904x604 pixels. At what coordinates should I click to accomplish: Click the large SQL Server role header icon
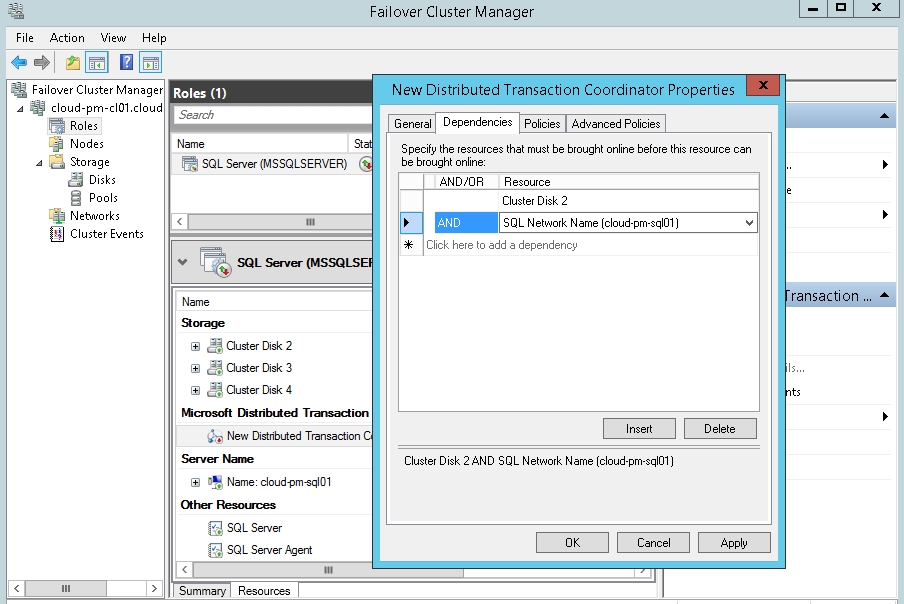(216, 262)
